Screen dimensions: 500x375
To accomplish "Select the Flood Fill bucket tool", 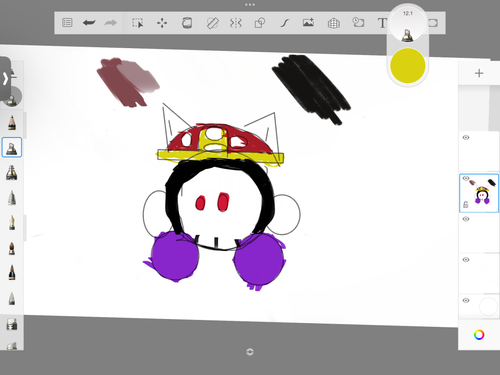I will point(187,23).
